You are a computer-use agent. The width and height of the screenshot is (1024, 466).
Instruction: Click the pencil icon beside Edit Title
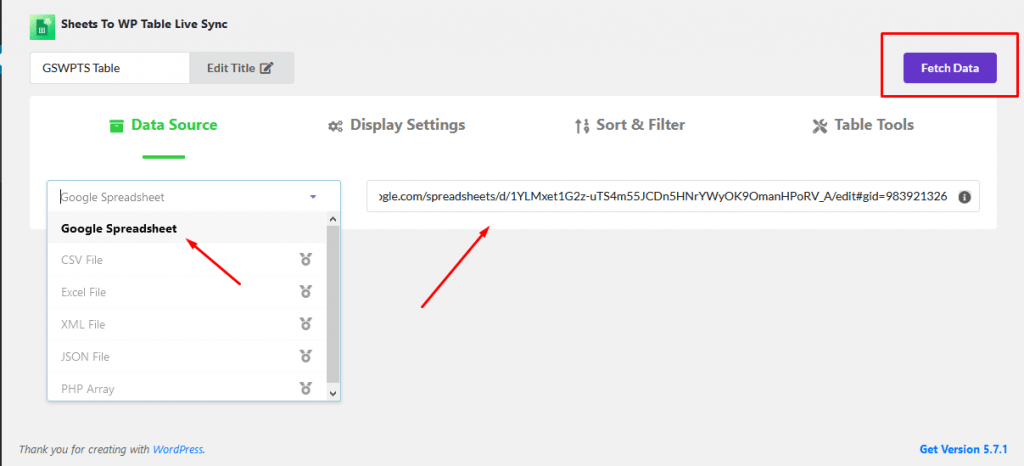click(x=266, y=68)
